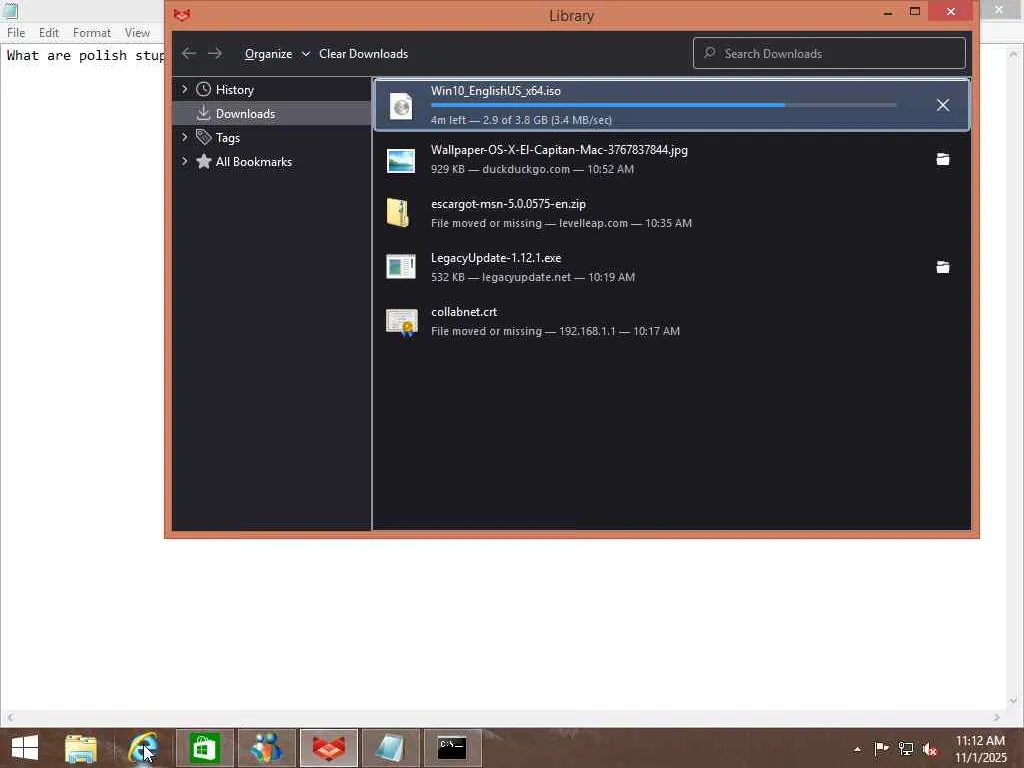Click the History clock icon

204,89
